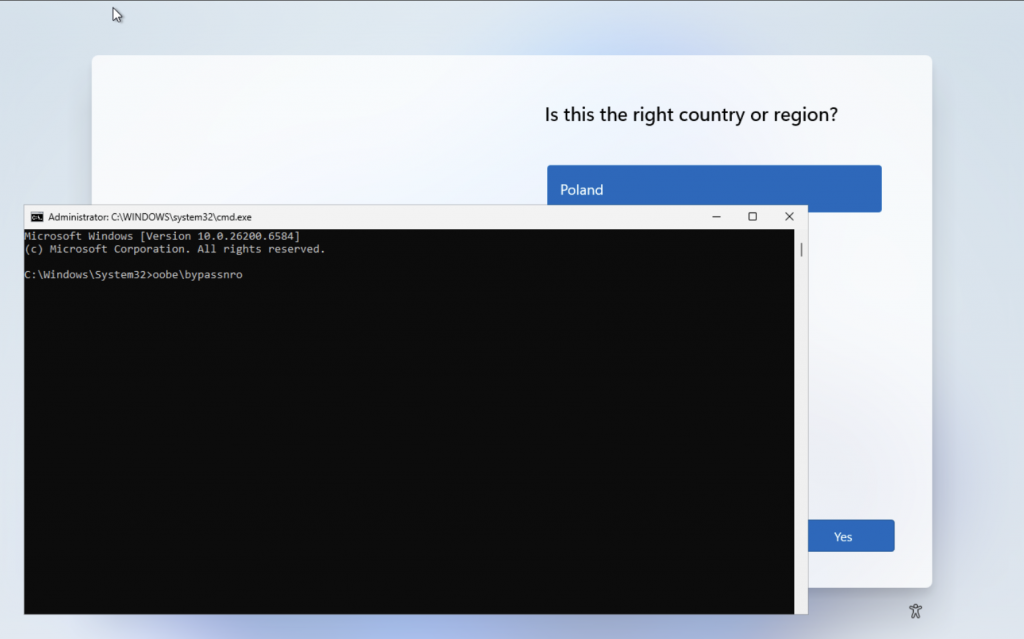Click the 'Is this the right country or region?' heading
This screenshot has height=639, width=1024.
point(690,115)
